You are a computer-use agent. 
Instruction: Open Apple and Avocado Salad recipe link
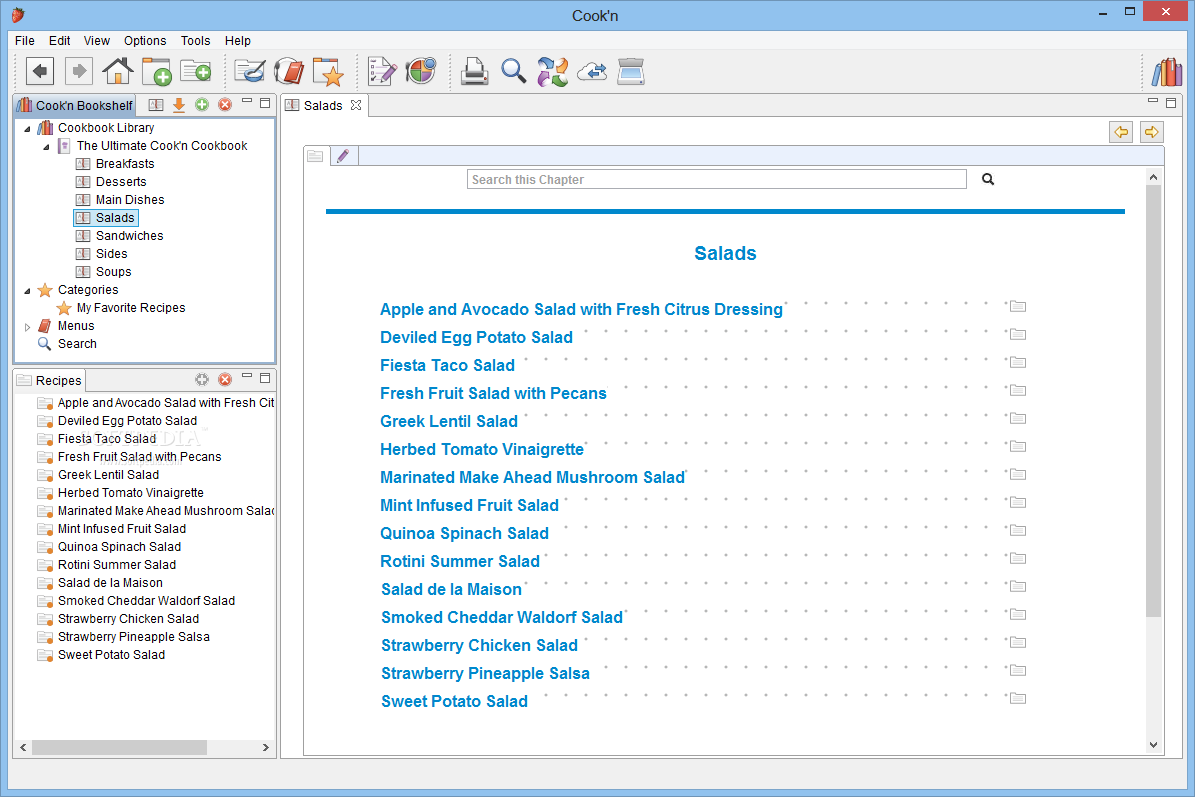click(581, 309)
